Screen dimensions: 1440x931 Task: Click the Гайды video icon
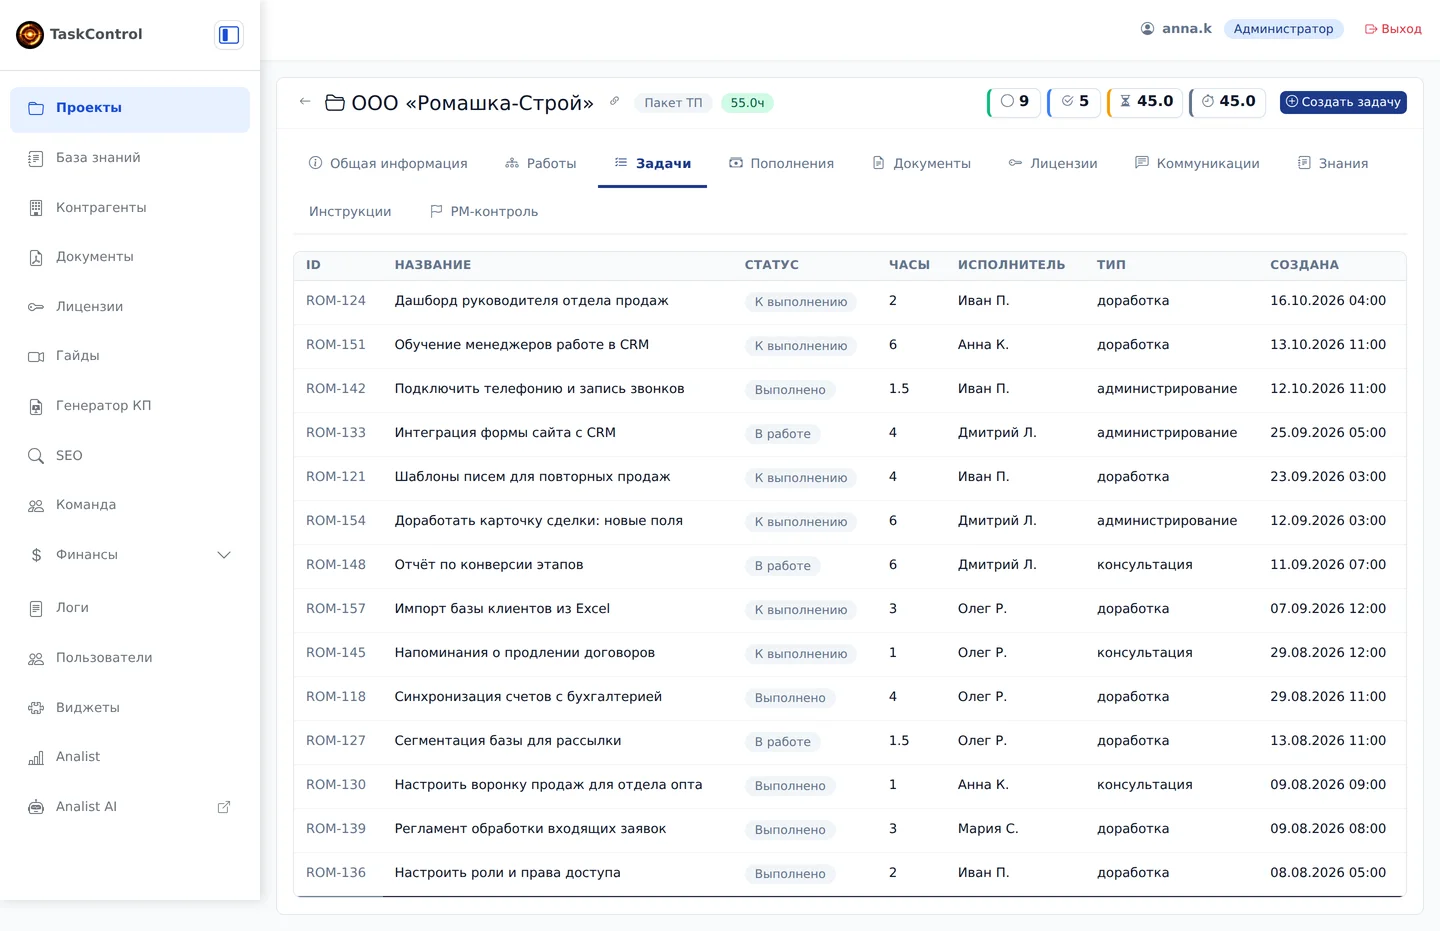click(x=36, y=356)
